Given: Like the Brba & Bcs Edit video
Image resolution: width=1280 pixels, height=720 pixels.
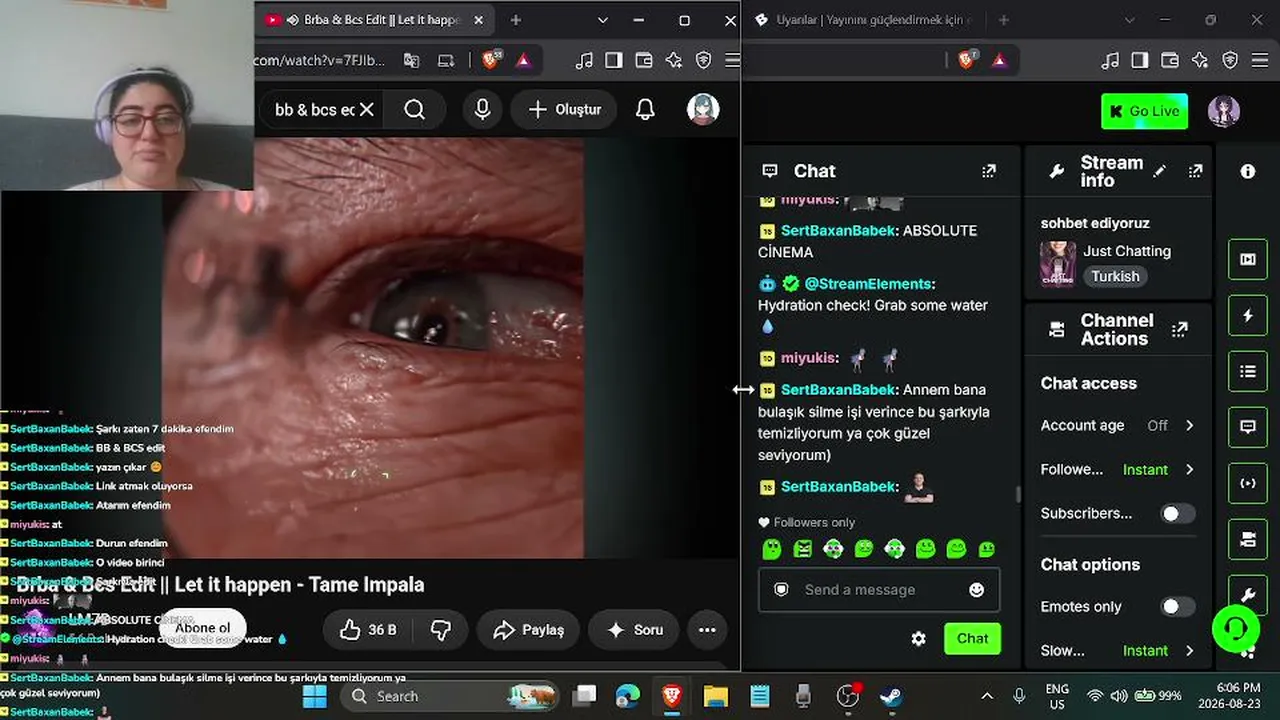Looking at the screenshot, I should (x=368, y=630).
